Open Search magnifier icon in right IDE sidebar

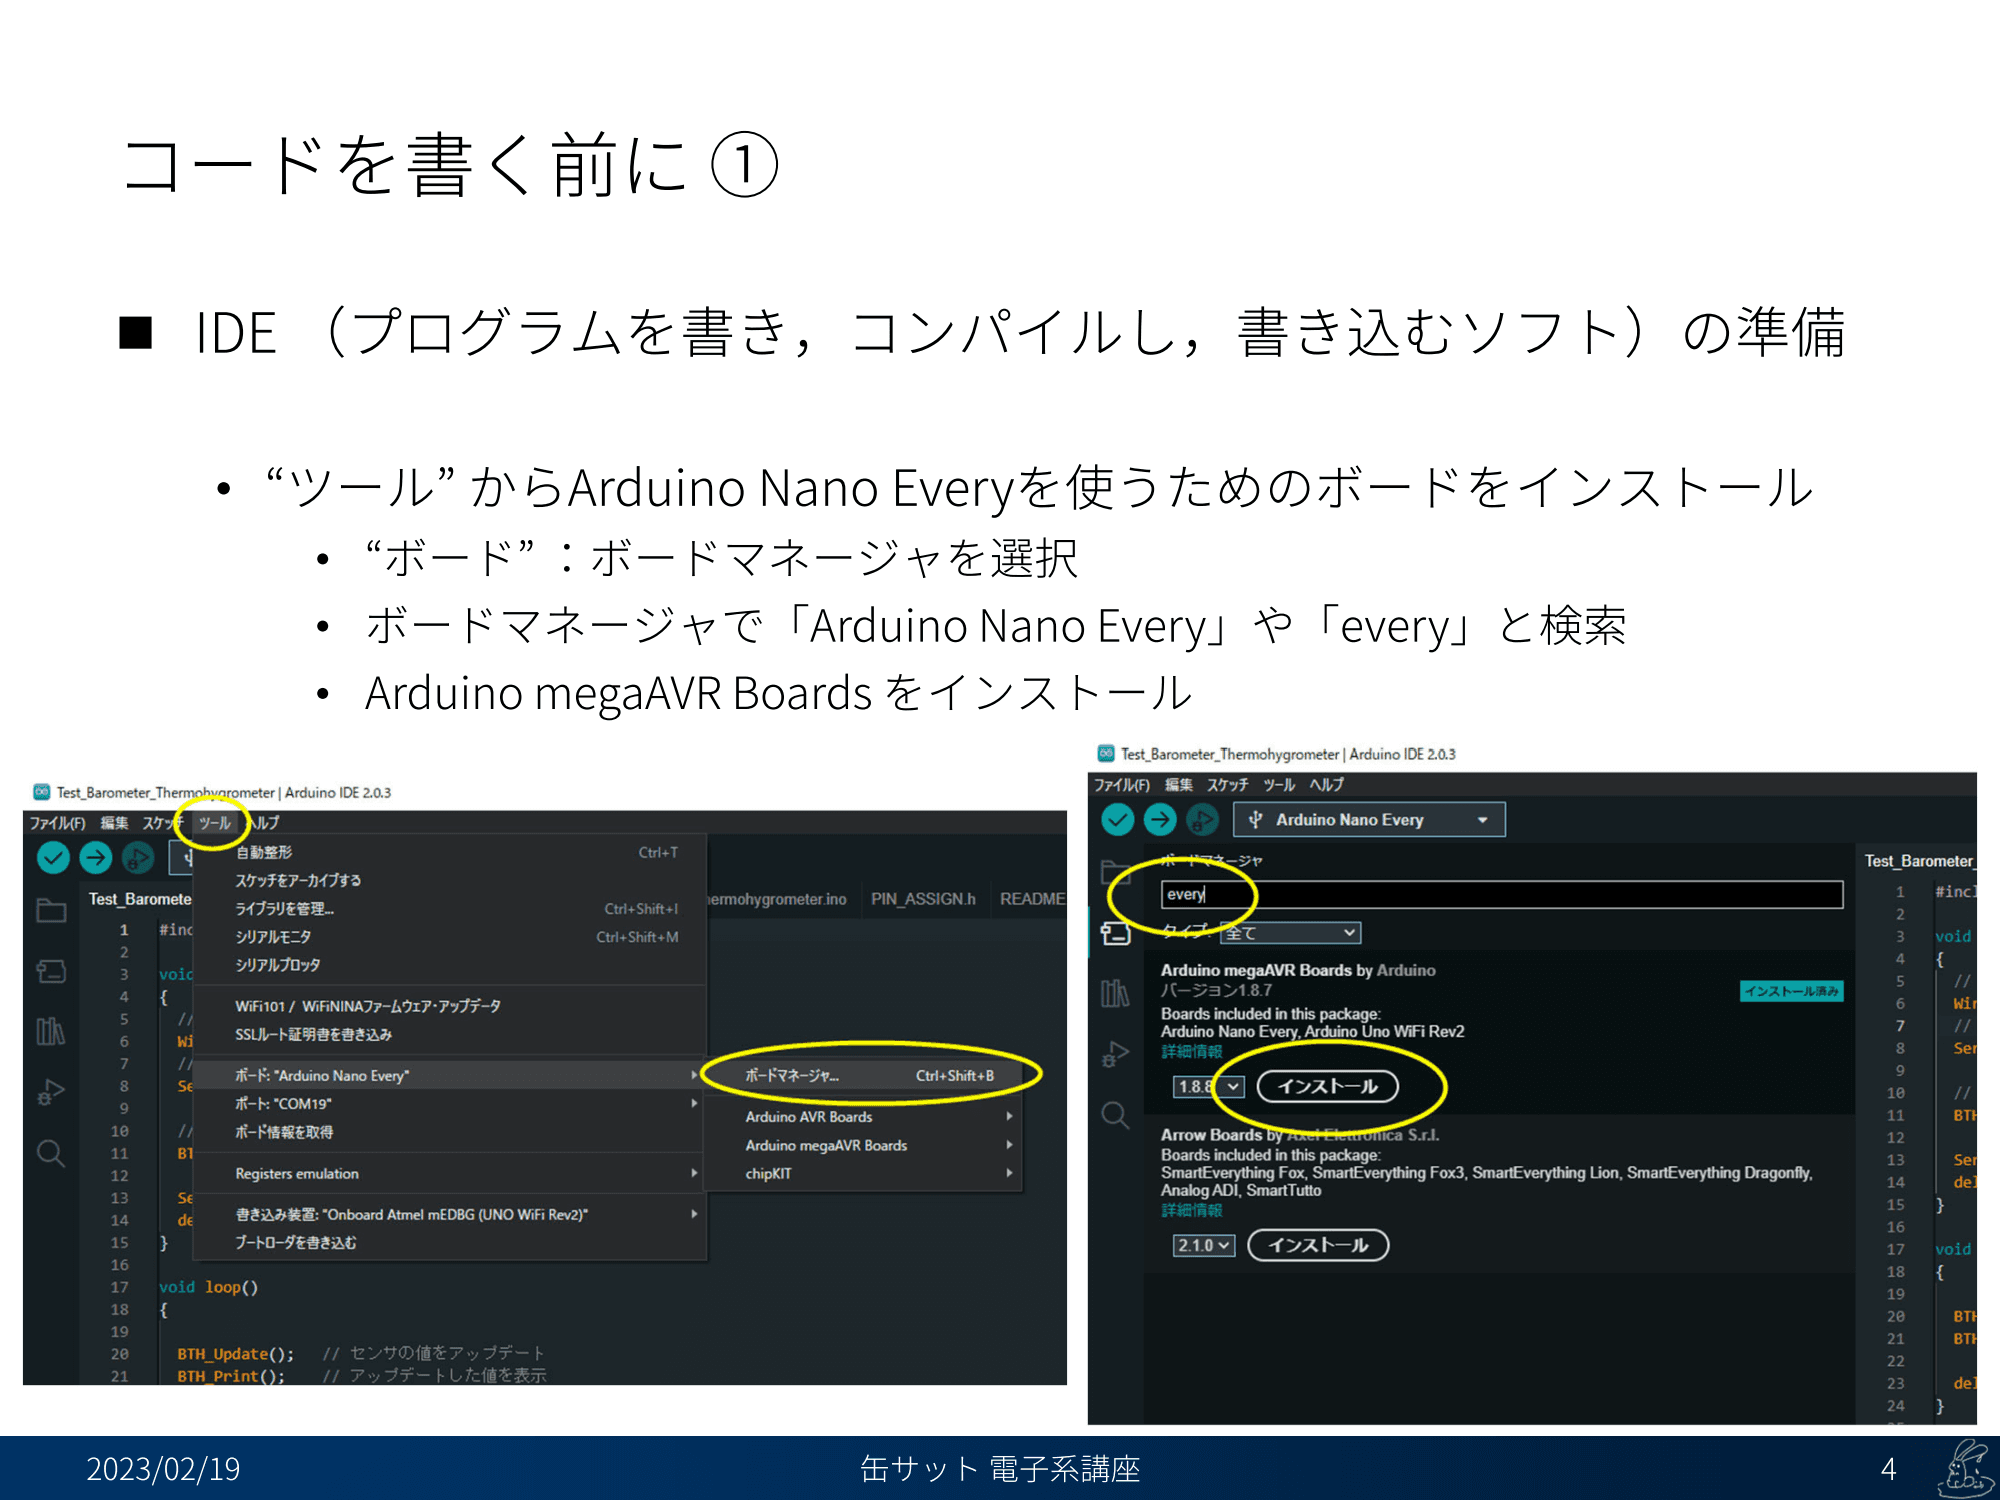click(x=1115, y=1115)
